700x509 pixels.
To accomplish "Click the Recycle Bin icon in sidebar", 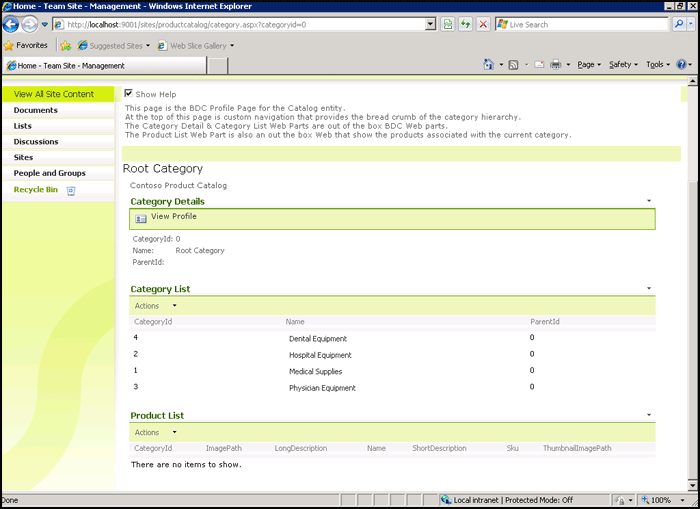I will pyautogui.click(x=71, y=189).
